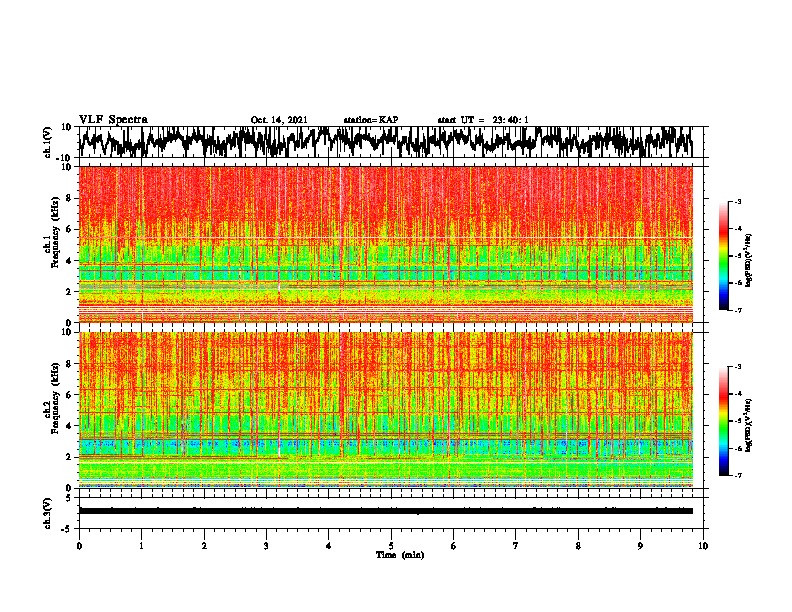Click the ch.1 voltage waveform plot
792x612 pixels.
(x=391, y=142)
